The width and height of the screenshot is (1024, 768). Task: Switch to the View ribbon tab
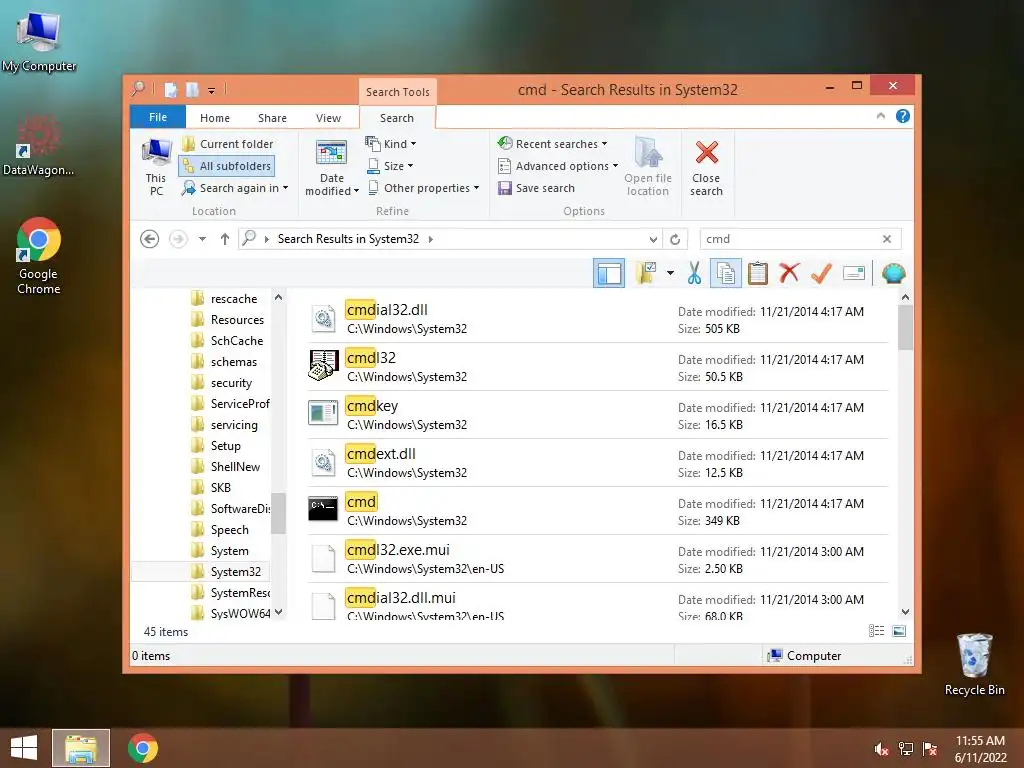(328, 118)
